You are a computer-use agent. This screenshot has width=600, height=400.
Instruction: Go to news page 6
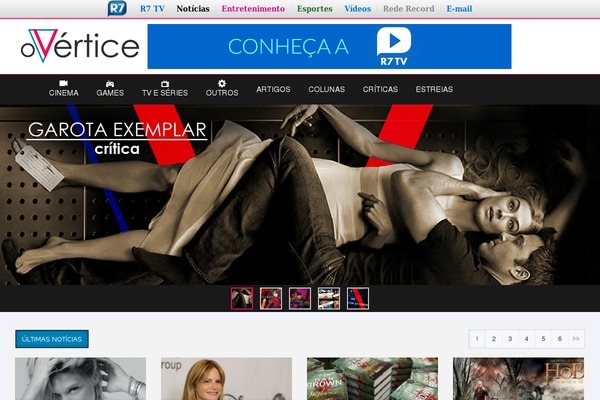[x=560, y=339]
